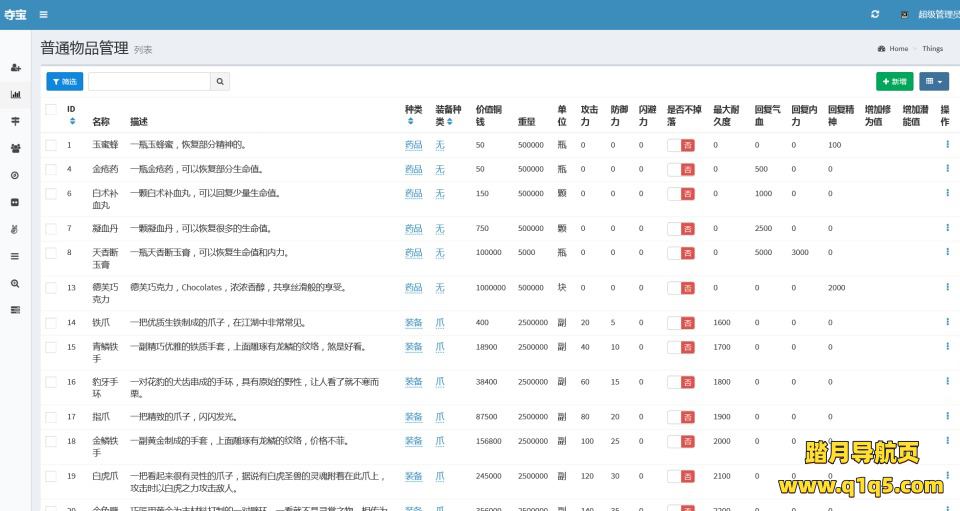This screenshot has height=511, width=960.
Task: Check the select-all header checkbox
Action: (51, 109)
